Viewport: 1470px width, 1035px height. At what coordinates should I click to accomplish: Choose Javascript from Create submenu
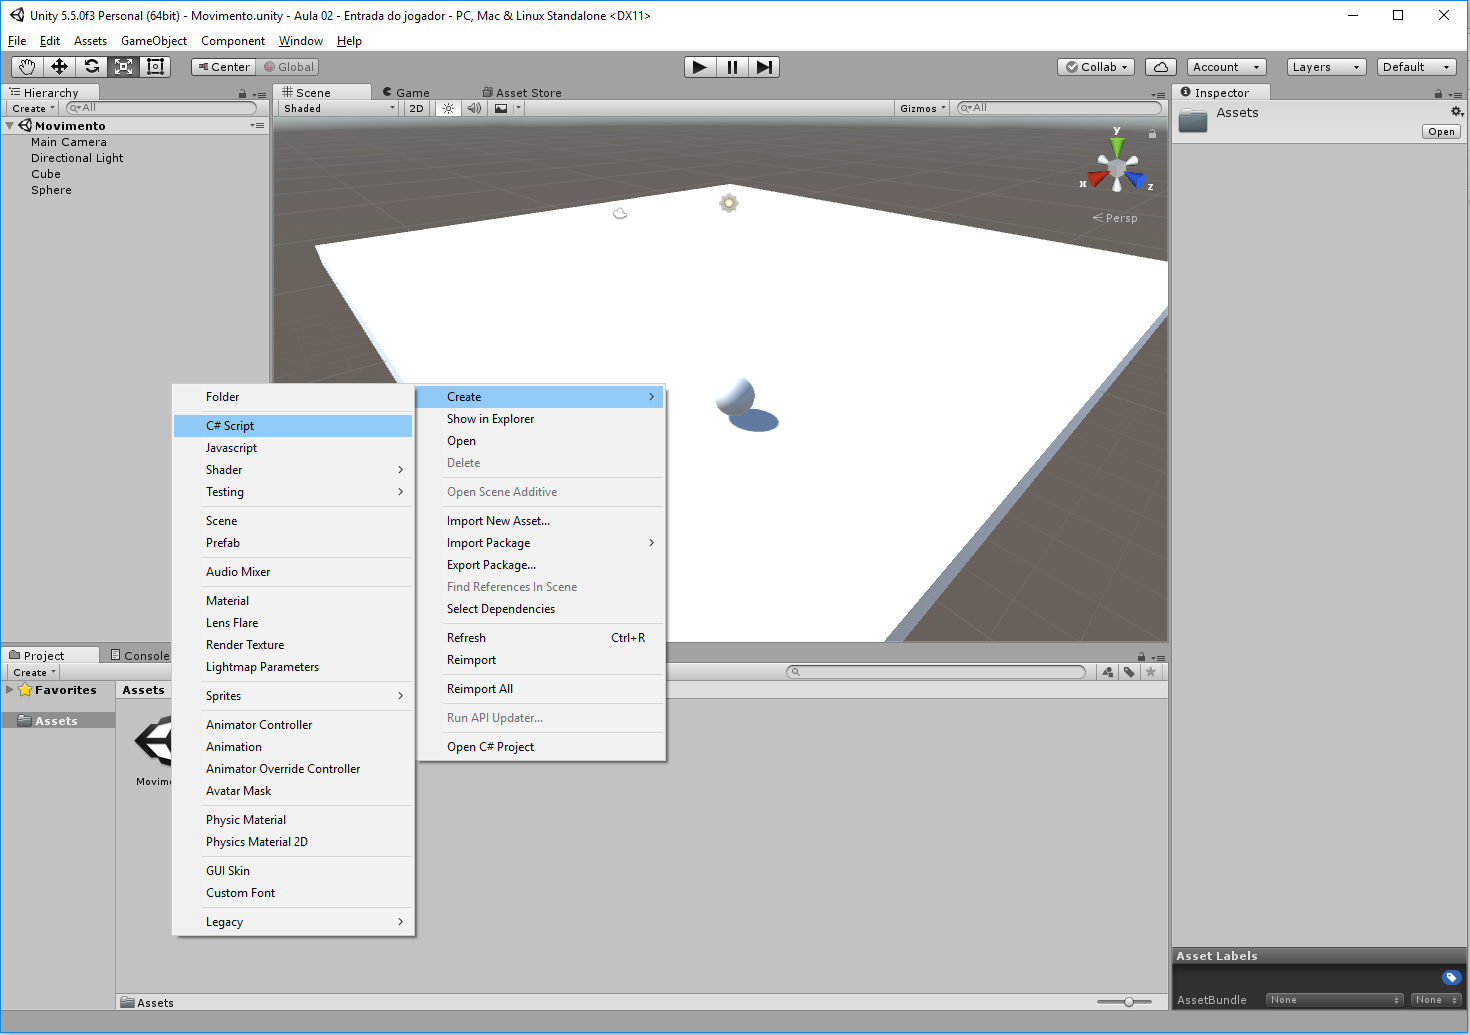point(293,448)
